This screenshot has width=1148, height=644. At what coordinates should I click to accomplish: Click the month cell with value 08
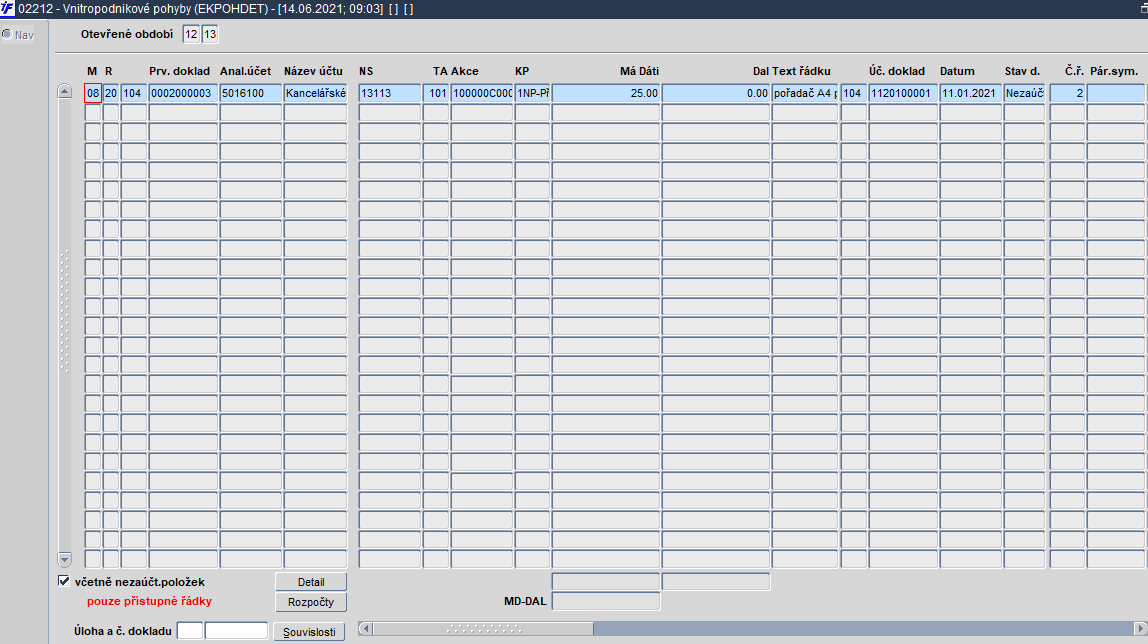click(93, 93)
